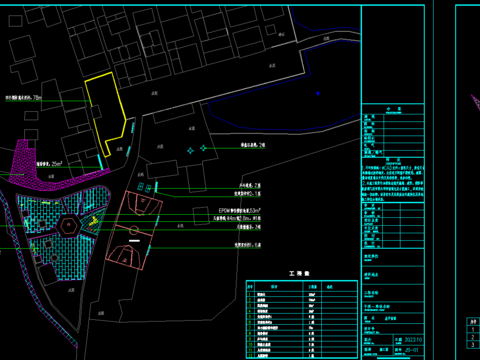Select the 2022.10 date in title block
This screenshot has height=360, width=480.
click(413, 340)
